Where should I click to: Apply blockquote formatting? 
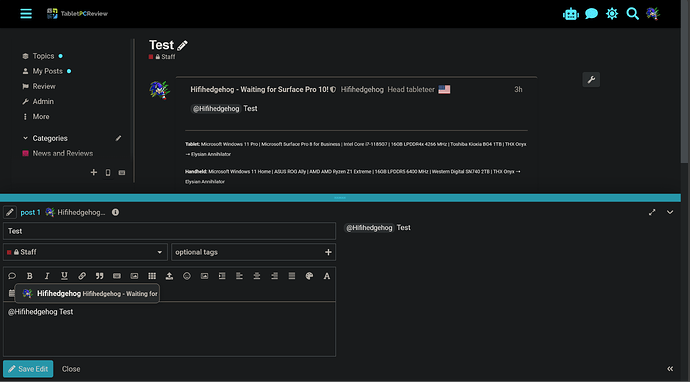(99, 276)
